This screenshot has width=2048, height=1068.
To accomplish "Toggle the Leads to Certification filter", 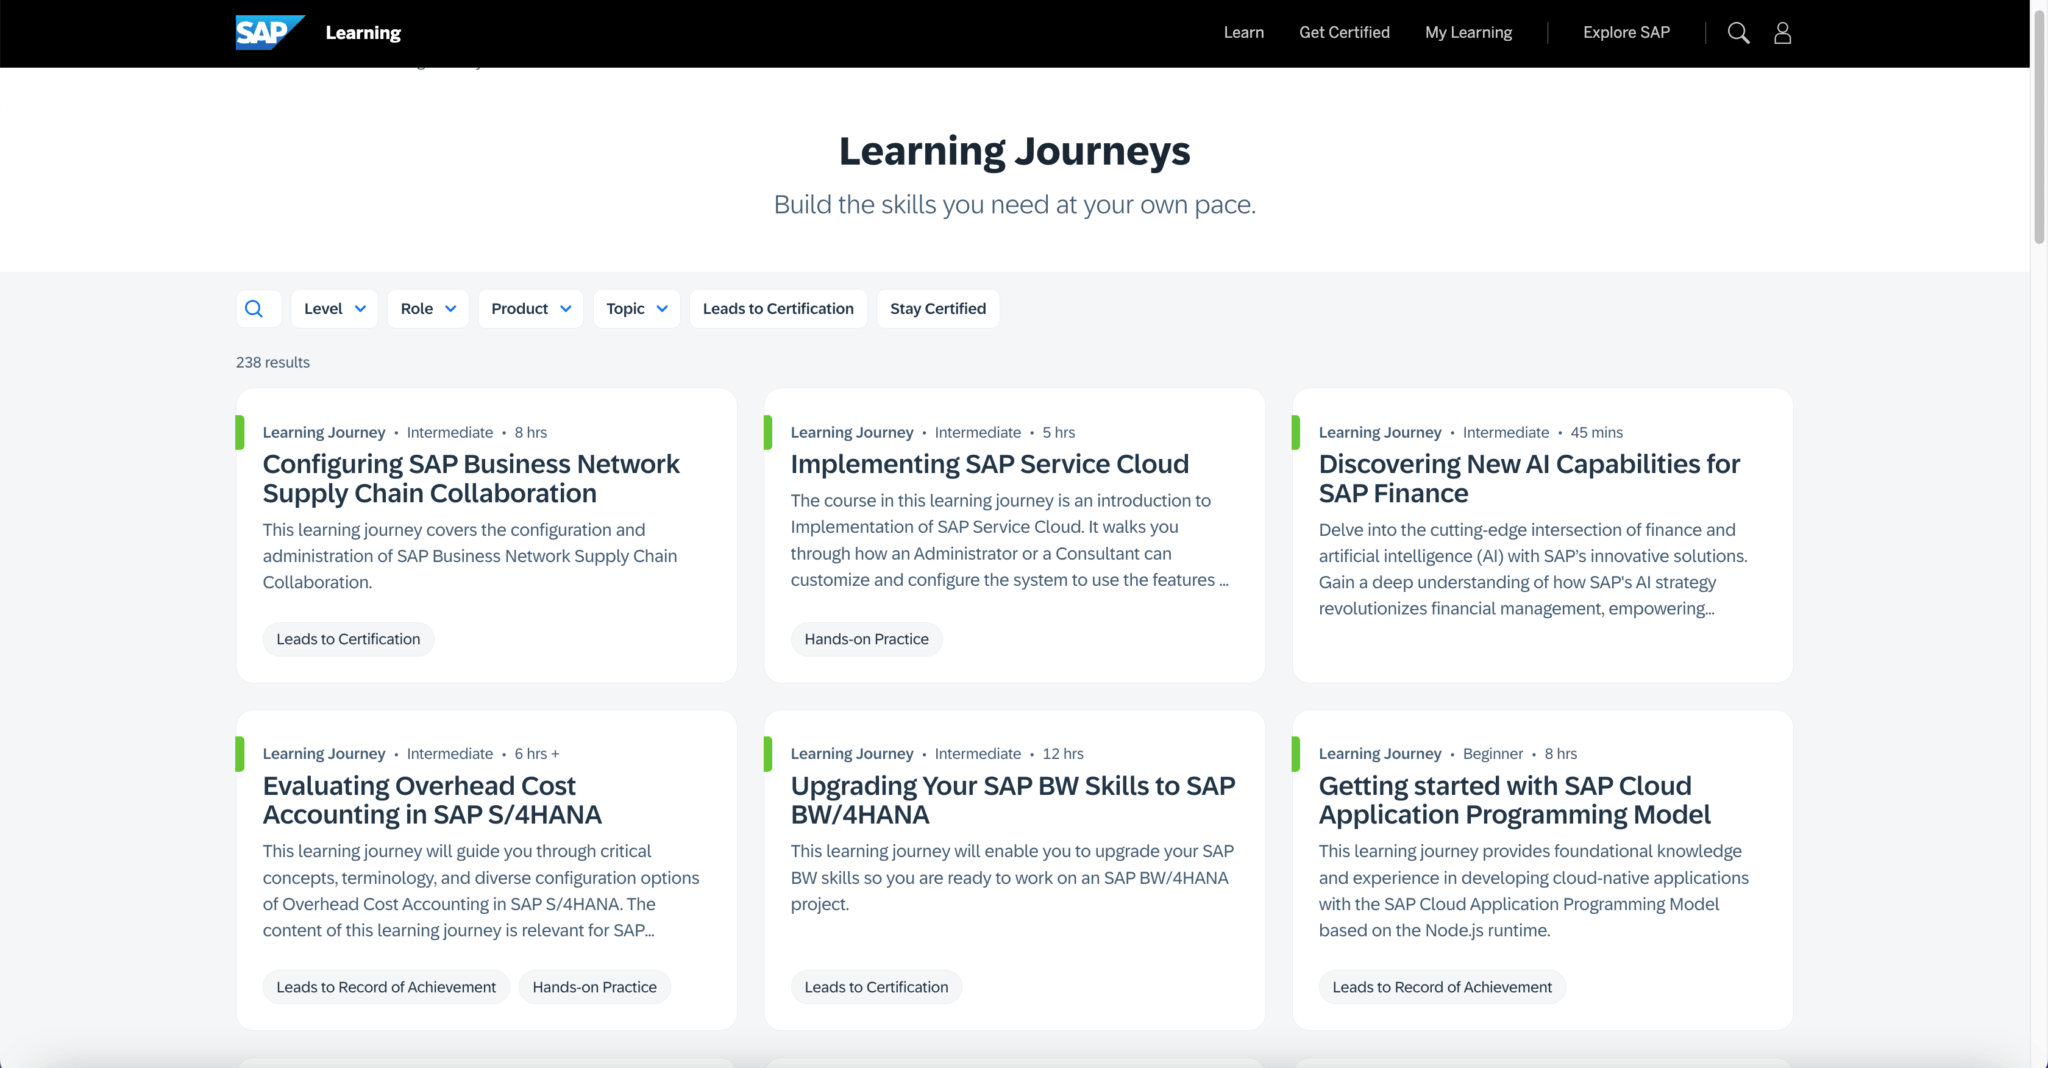I will pos(777,308).
